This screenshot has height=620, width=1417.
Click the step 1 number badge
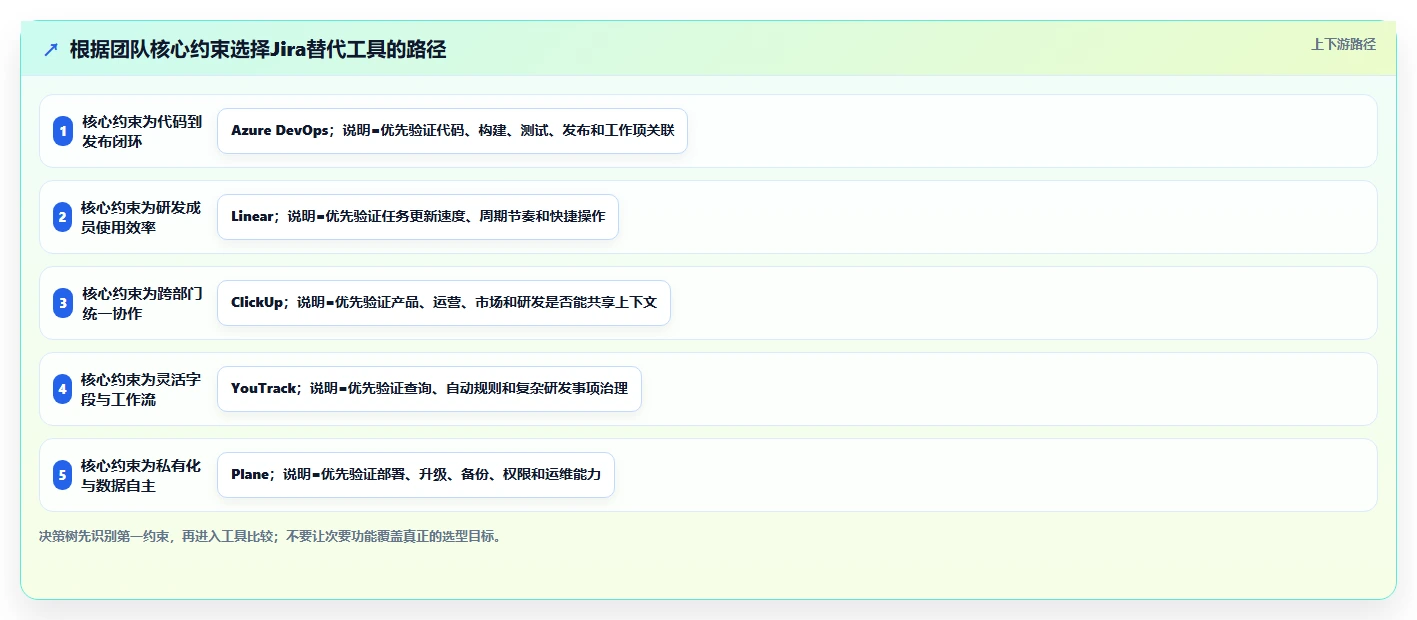63,131
